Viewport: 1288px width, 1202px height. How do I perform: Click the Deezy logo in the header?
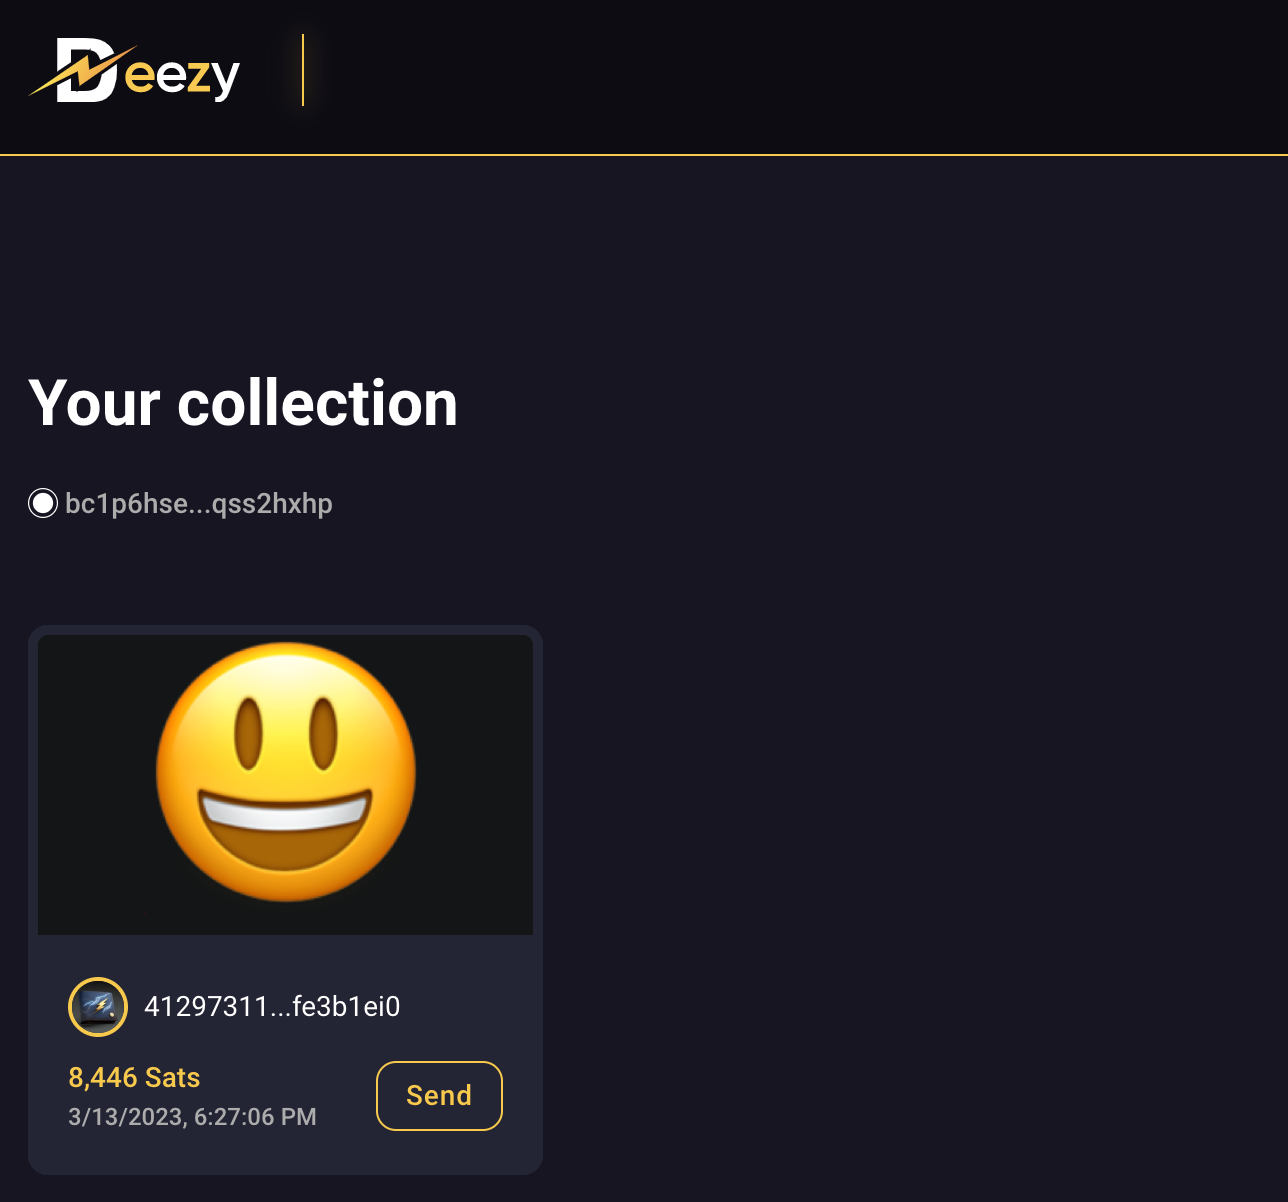[x=135, y=71]
